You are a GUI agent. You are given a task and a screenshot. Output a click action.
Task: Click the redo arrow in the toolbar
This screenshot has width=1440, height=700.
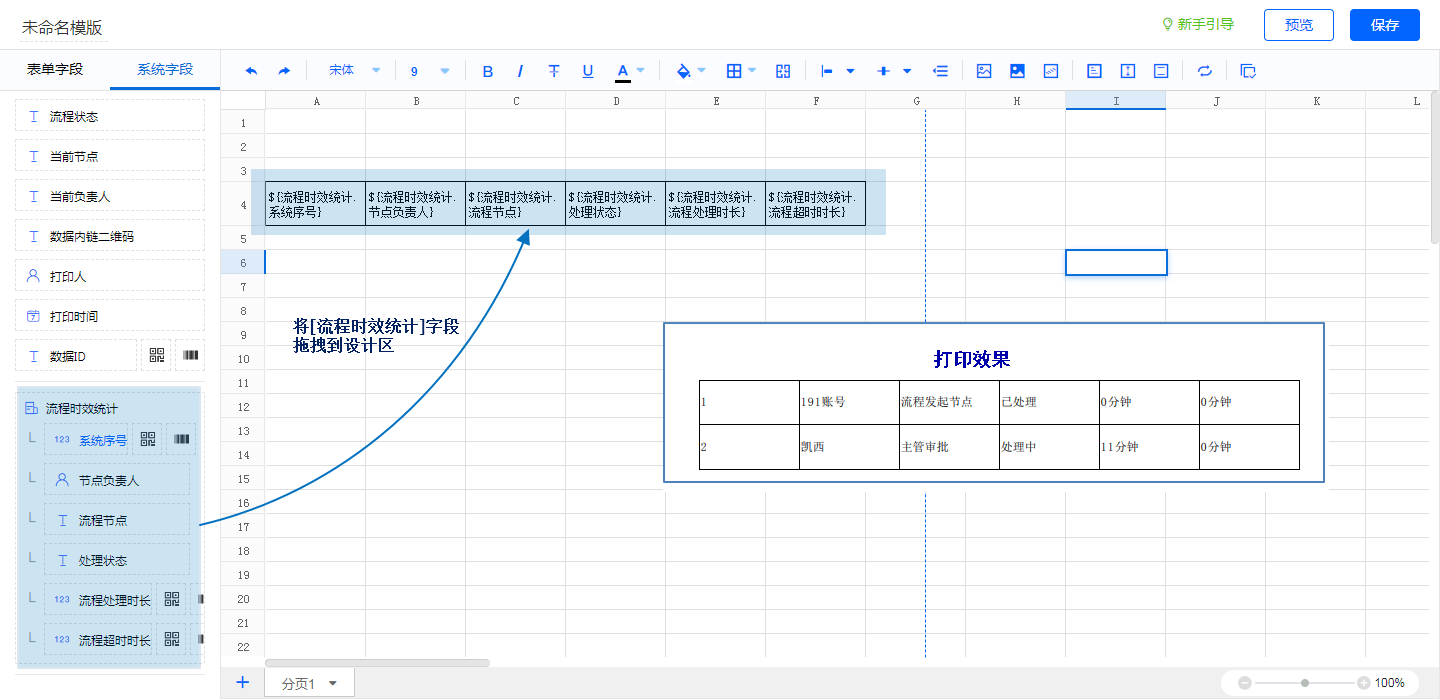[284, 71]
